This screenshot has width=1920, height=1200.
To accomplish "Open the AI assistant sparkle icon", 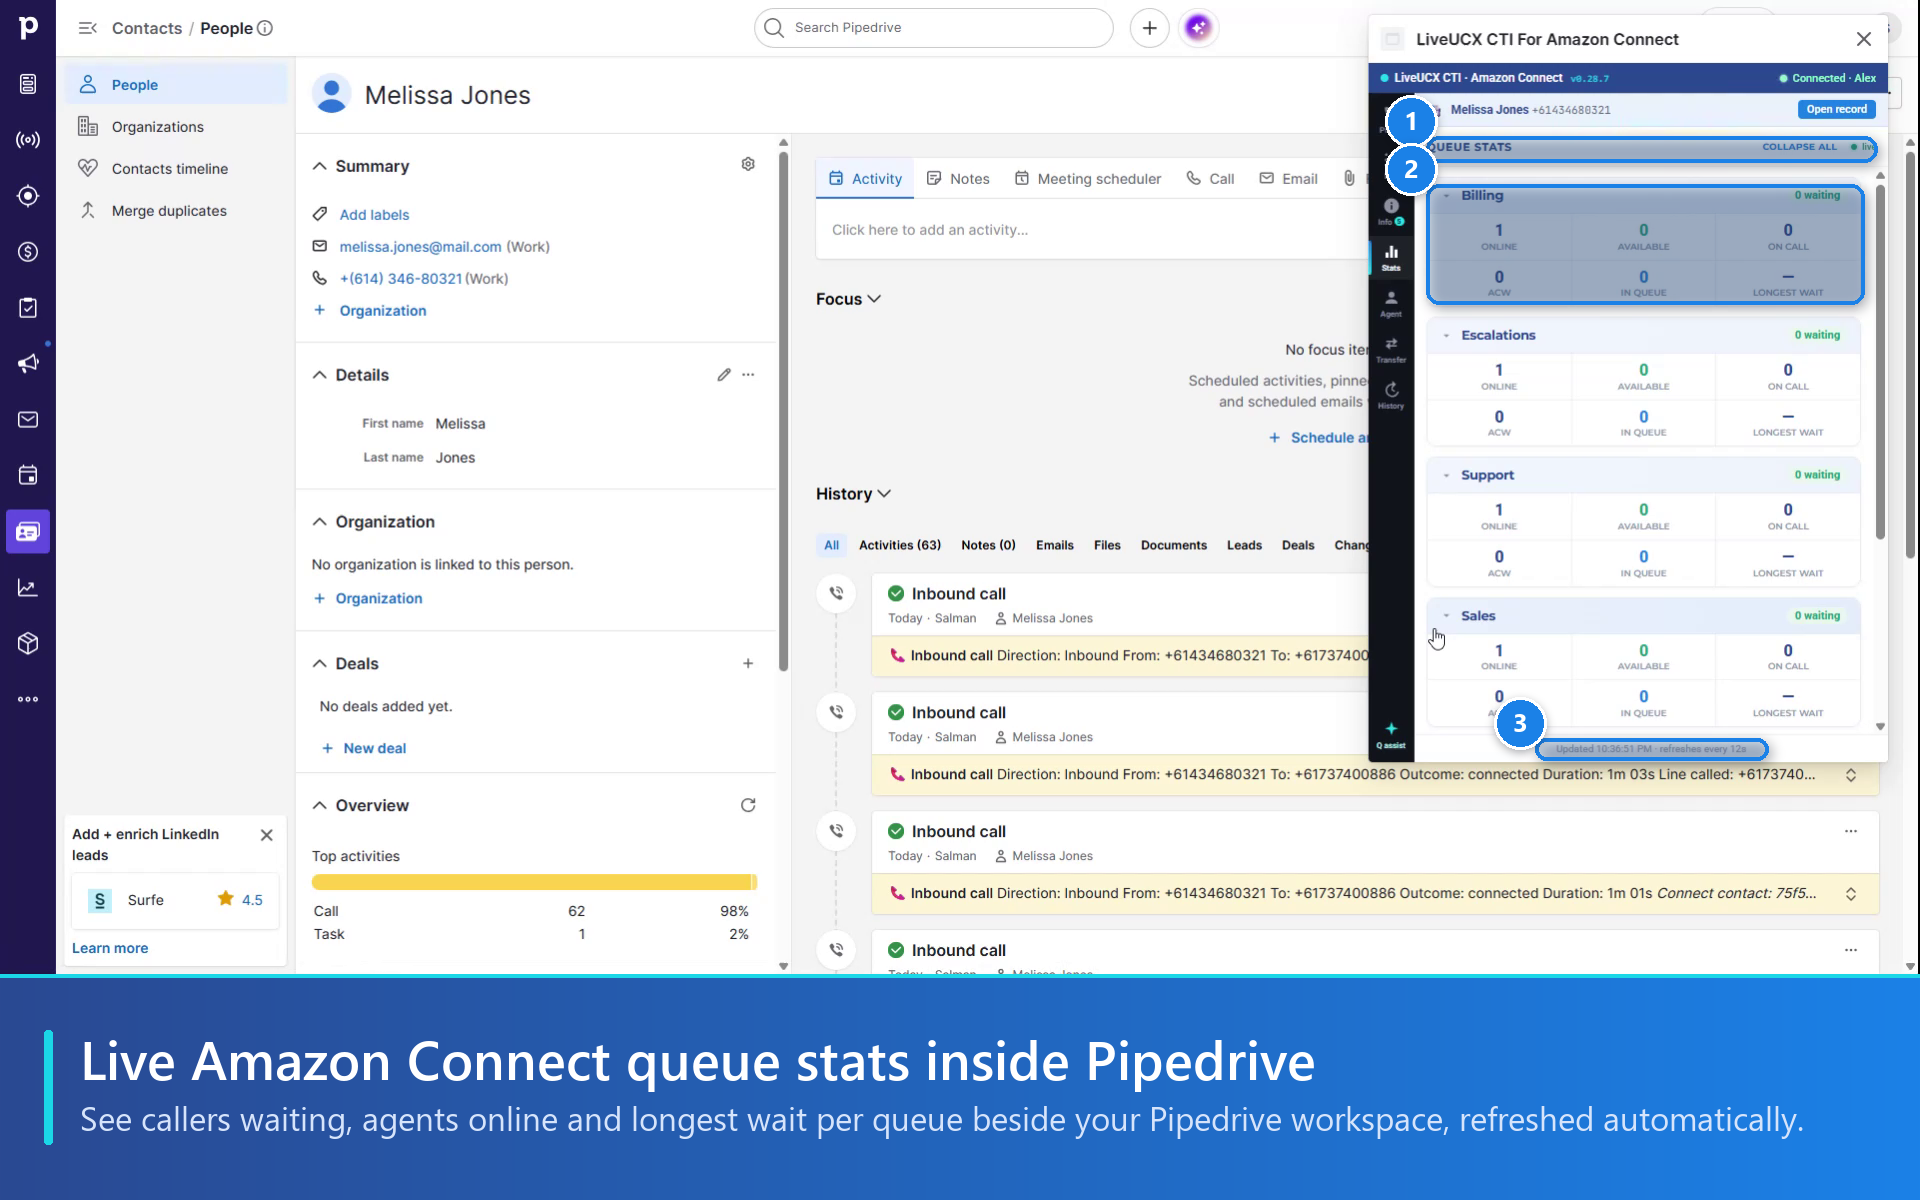I will click(1198, 28).
